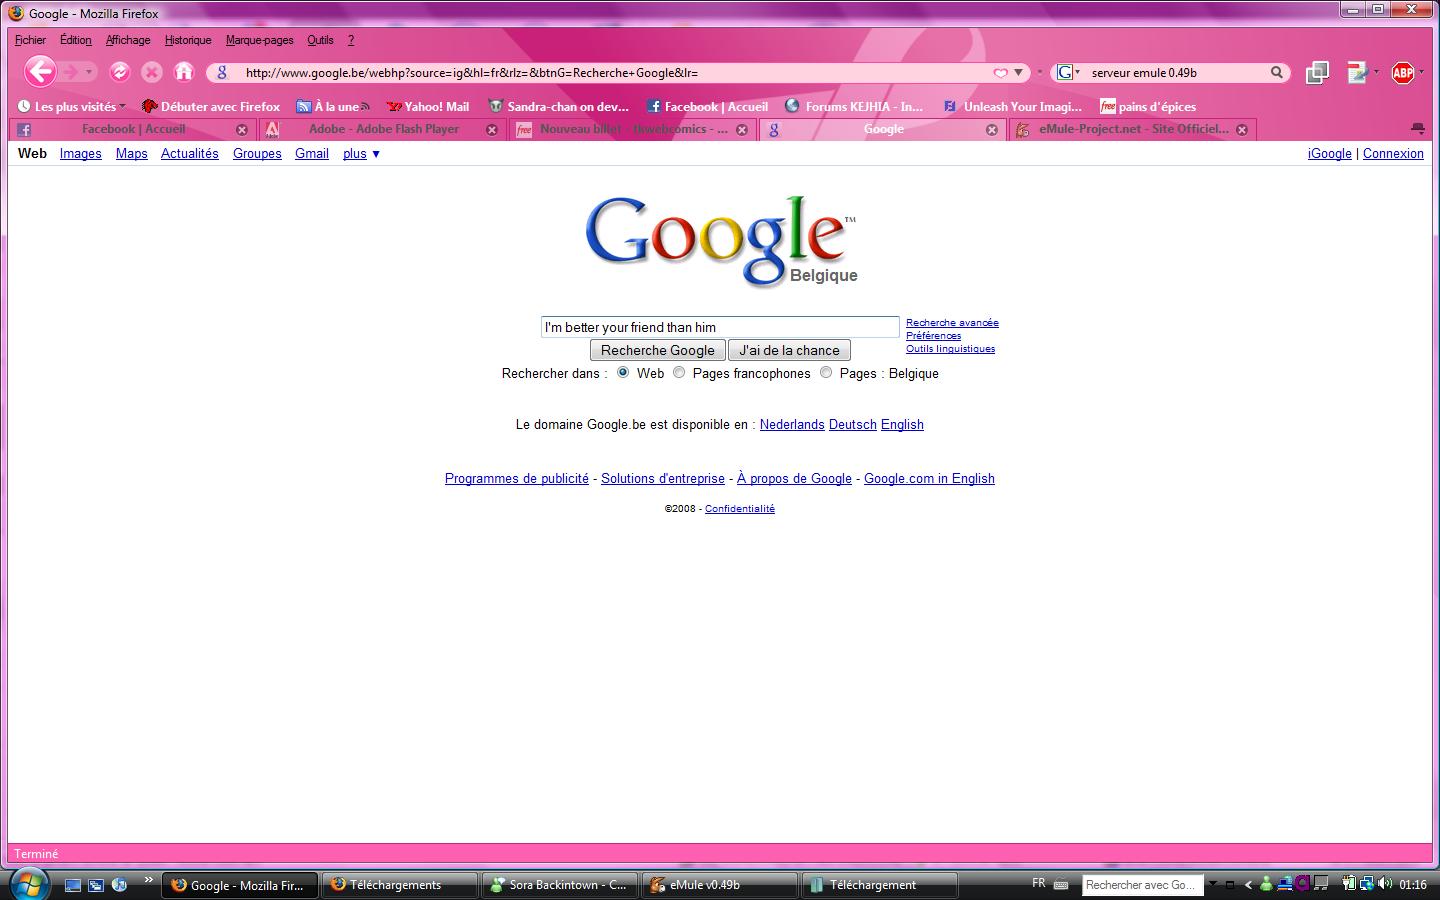Open the Affichage menu
This screenshot has height=900, width=1440.
click(128, 40)
